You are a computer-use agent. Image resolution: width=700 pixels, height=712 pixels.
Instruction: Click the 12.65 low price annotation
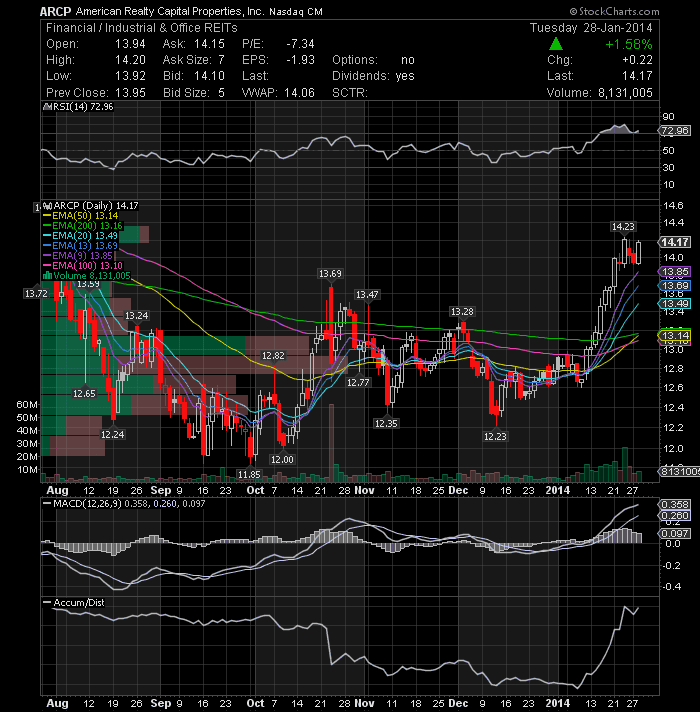tap(84, 393)
